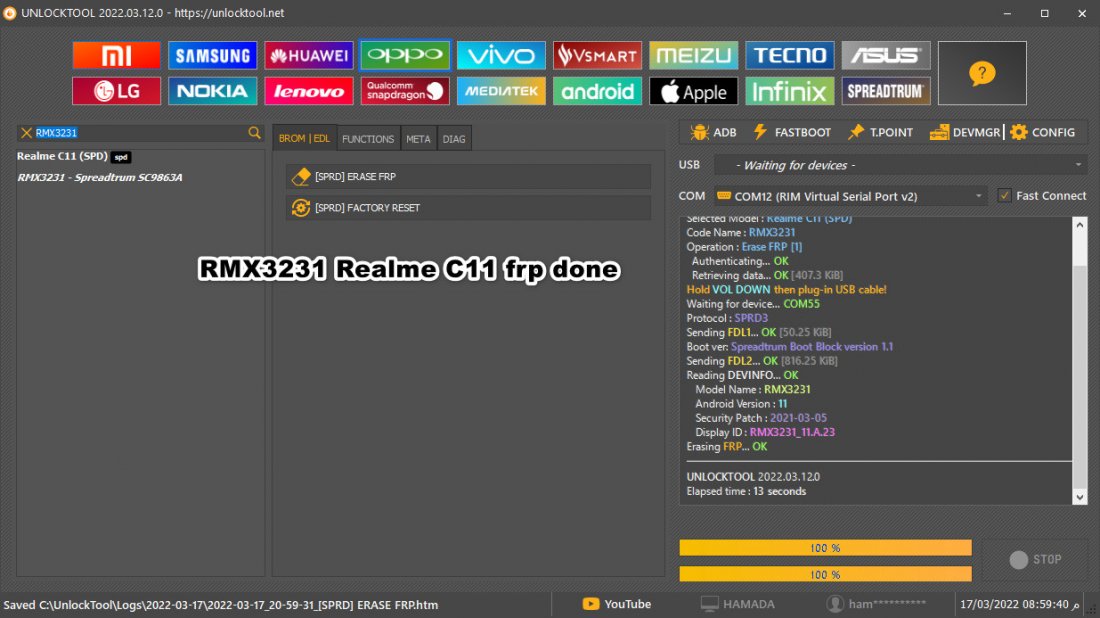
Task: Select the Xiaomi Mi brand icon
Action: [x=116, y=55]
